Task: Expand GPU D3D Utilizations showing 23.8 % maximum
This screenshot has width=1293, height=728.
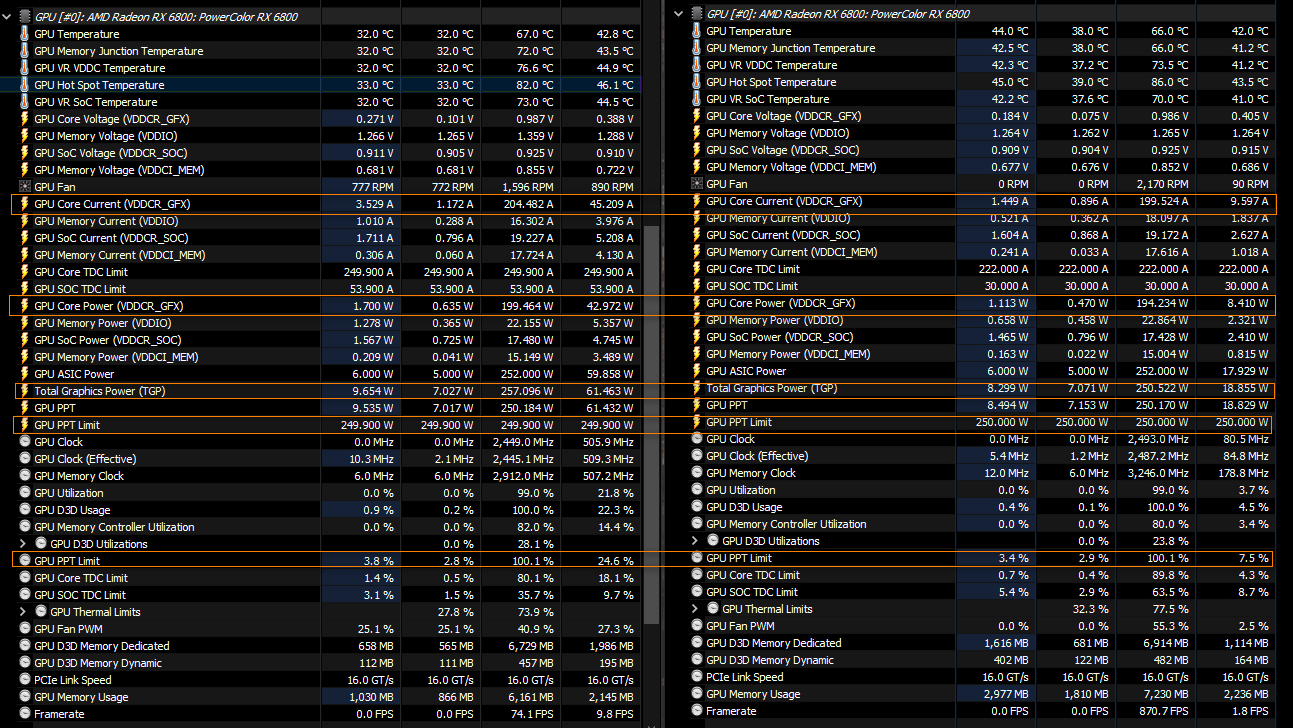Action: [x=696, y=541]
